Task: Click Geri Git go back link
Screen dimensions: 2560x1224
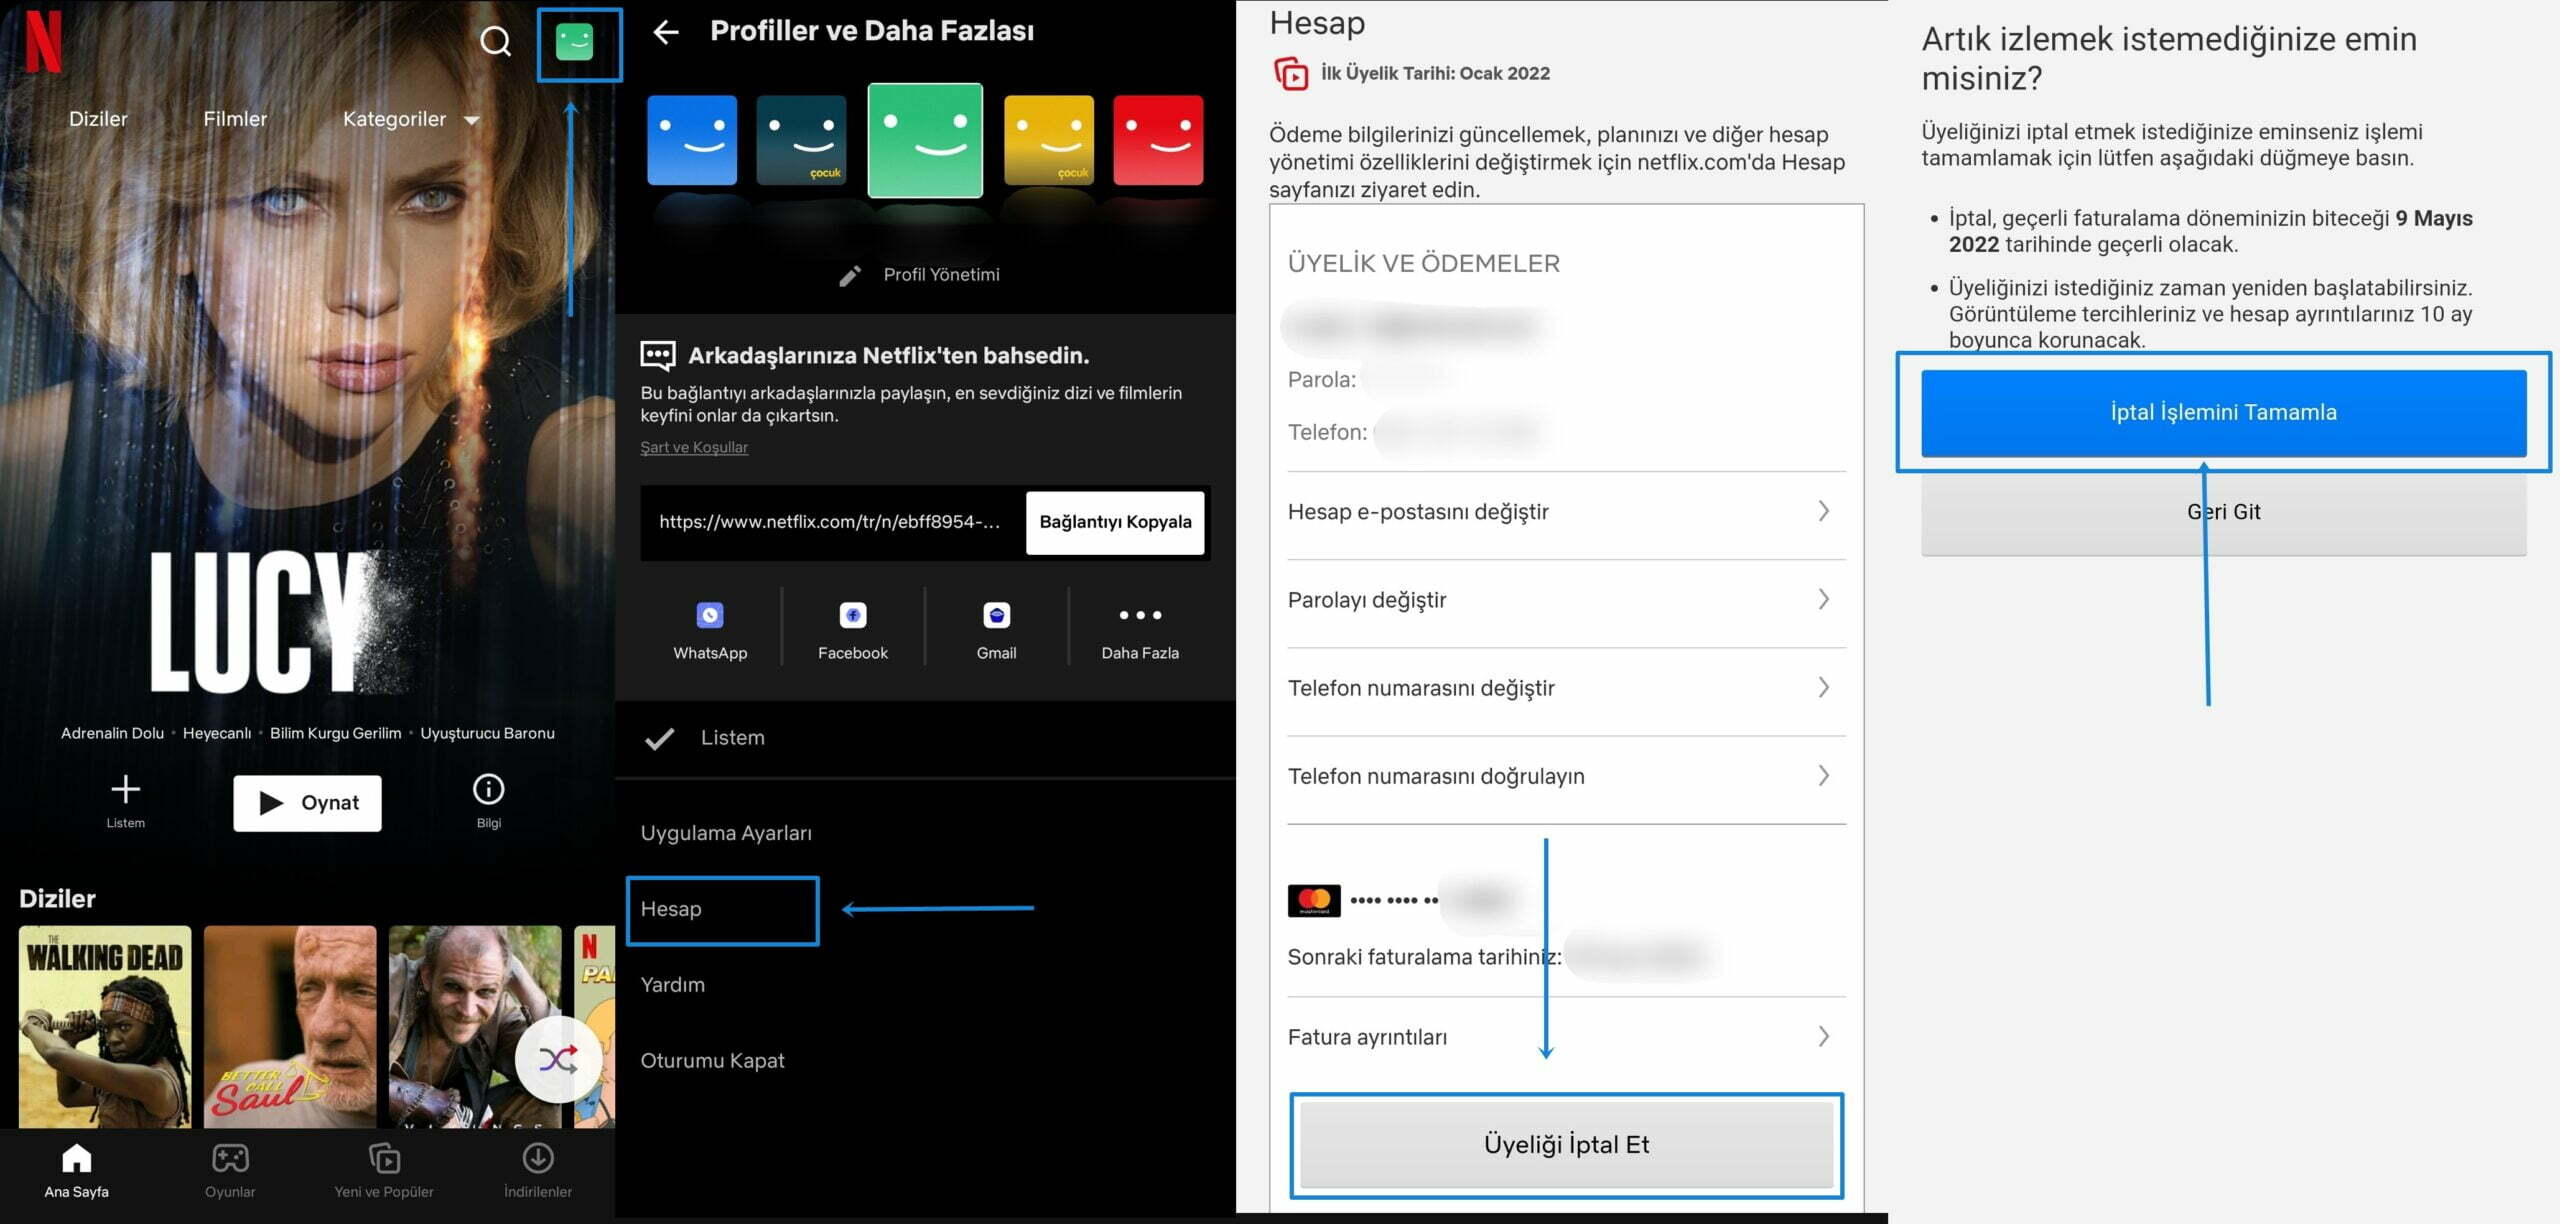Action: coord(2224,511)
